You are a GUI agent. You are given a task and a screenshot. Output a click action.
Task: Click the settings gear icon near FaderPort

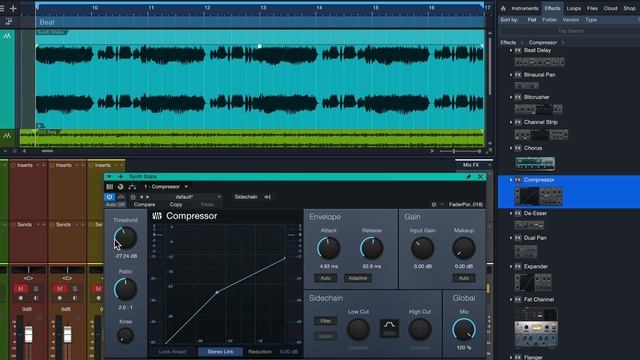pos(433,204)
